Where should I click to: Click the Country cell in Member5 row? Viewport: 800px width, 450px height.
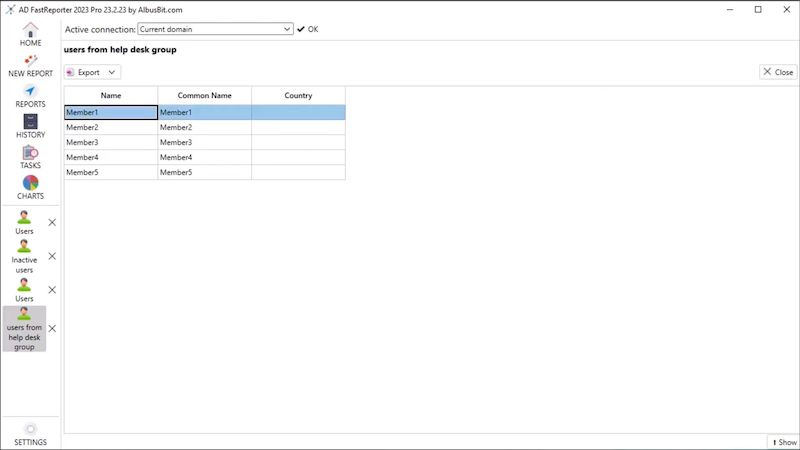[x=298, y=172]
